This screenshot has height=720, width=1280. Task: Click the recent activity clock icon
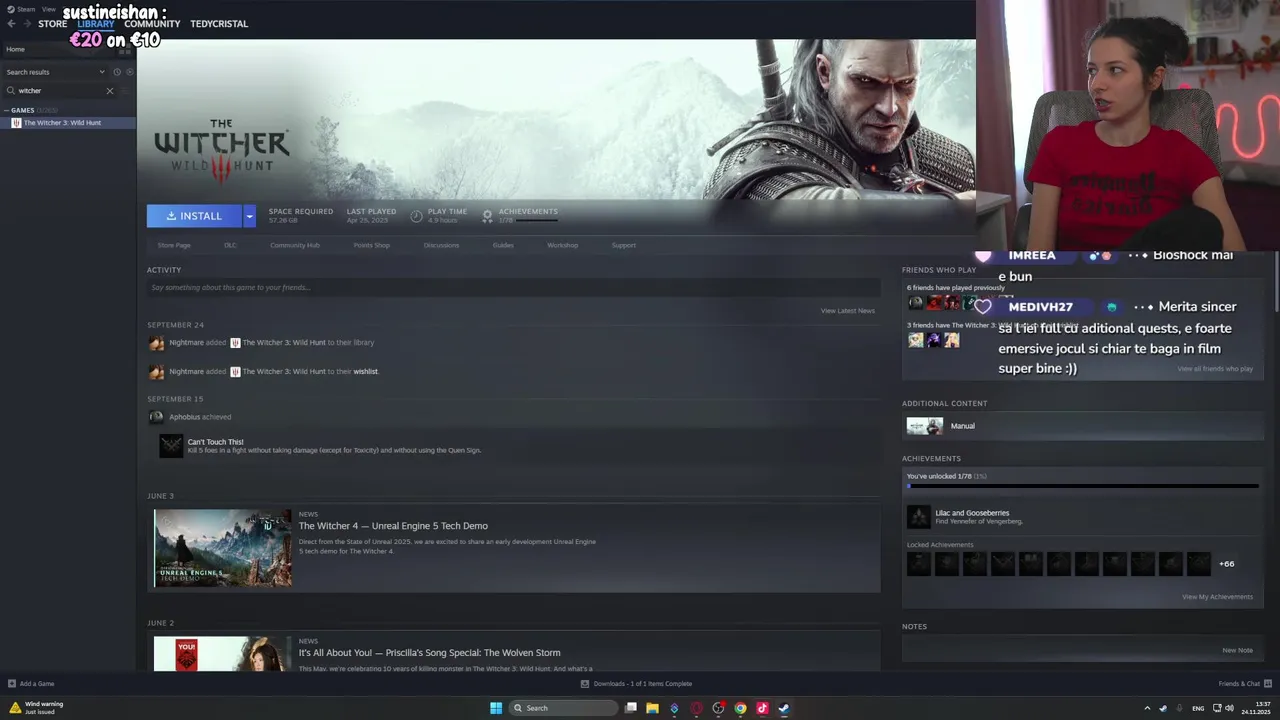click(x=117, y=72)
